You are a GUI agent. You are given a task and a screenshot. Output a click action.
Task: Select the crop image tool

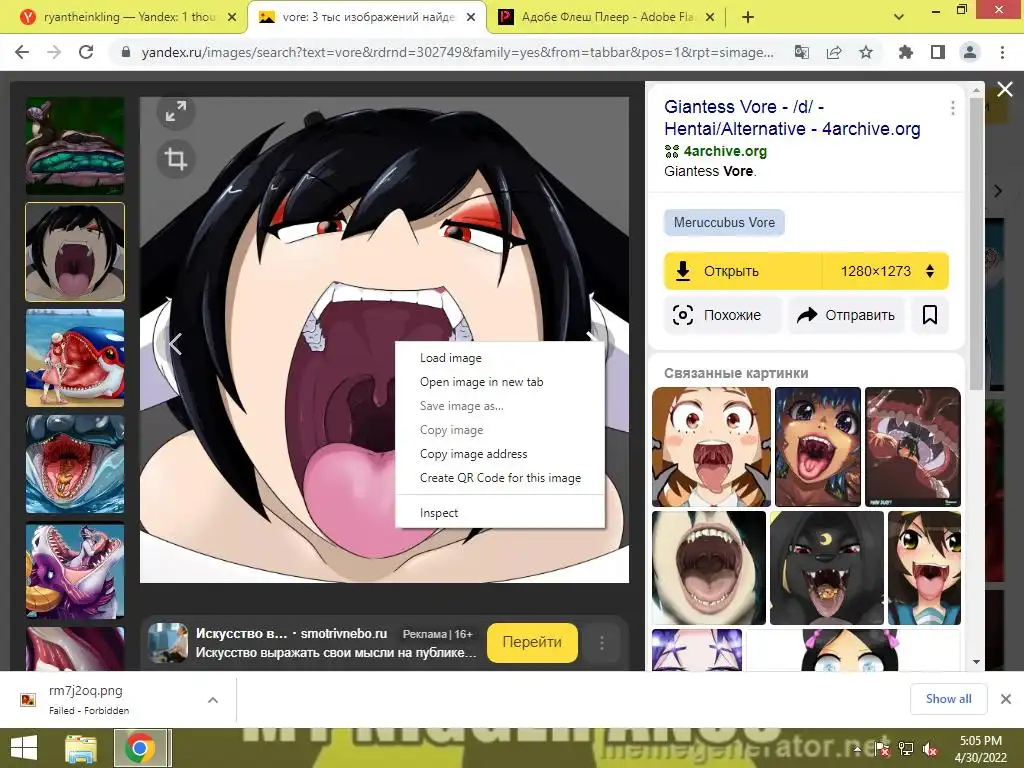176,159
